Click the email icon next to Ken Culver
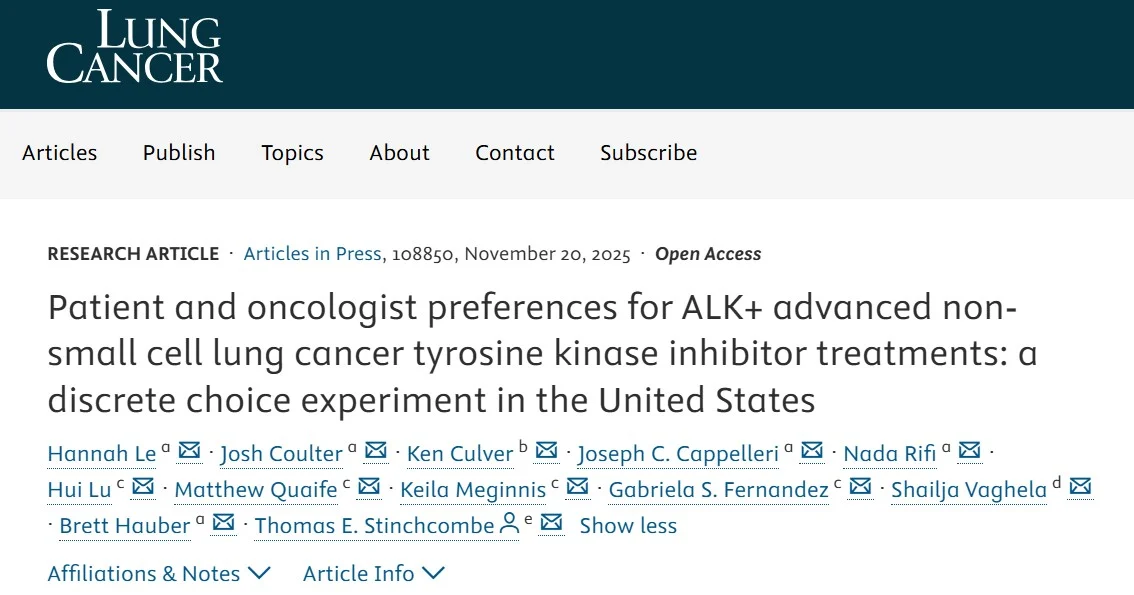This screenshot has width=1134, height=595. (x=546, y=452)
